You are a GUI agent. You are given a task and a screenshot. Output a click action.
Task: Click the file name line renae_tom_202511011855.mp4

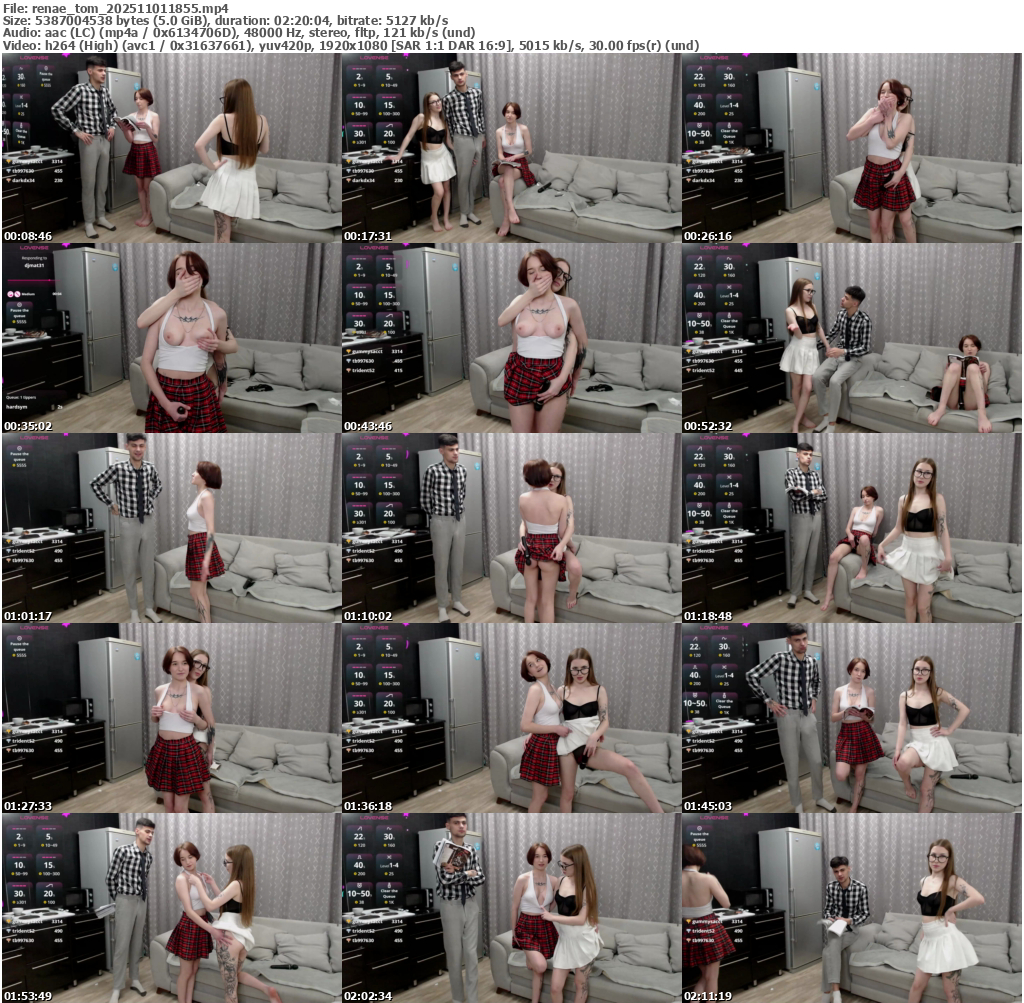116,8
